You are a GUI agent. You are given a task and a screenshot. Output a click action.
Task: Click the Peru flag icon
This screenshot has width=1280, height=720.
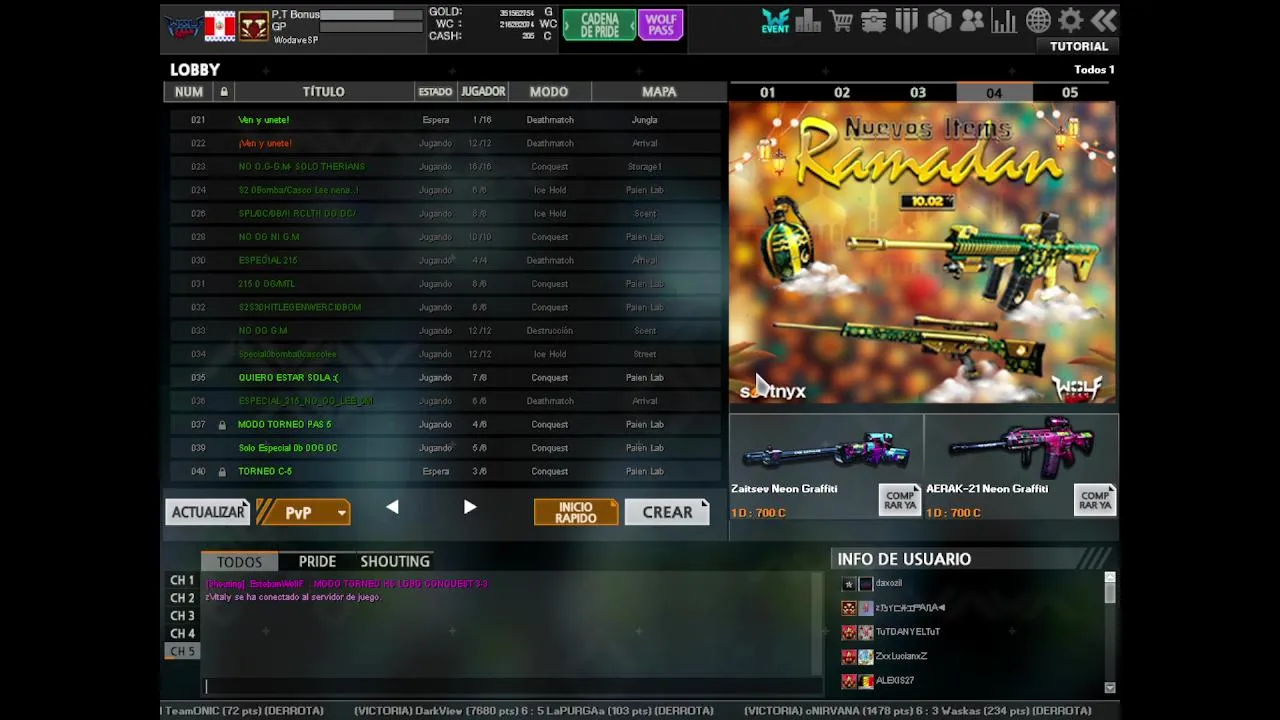220,27
